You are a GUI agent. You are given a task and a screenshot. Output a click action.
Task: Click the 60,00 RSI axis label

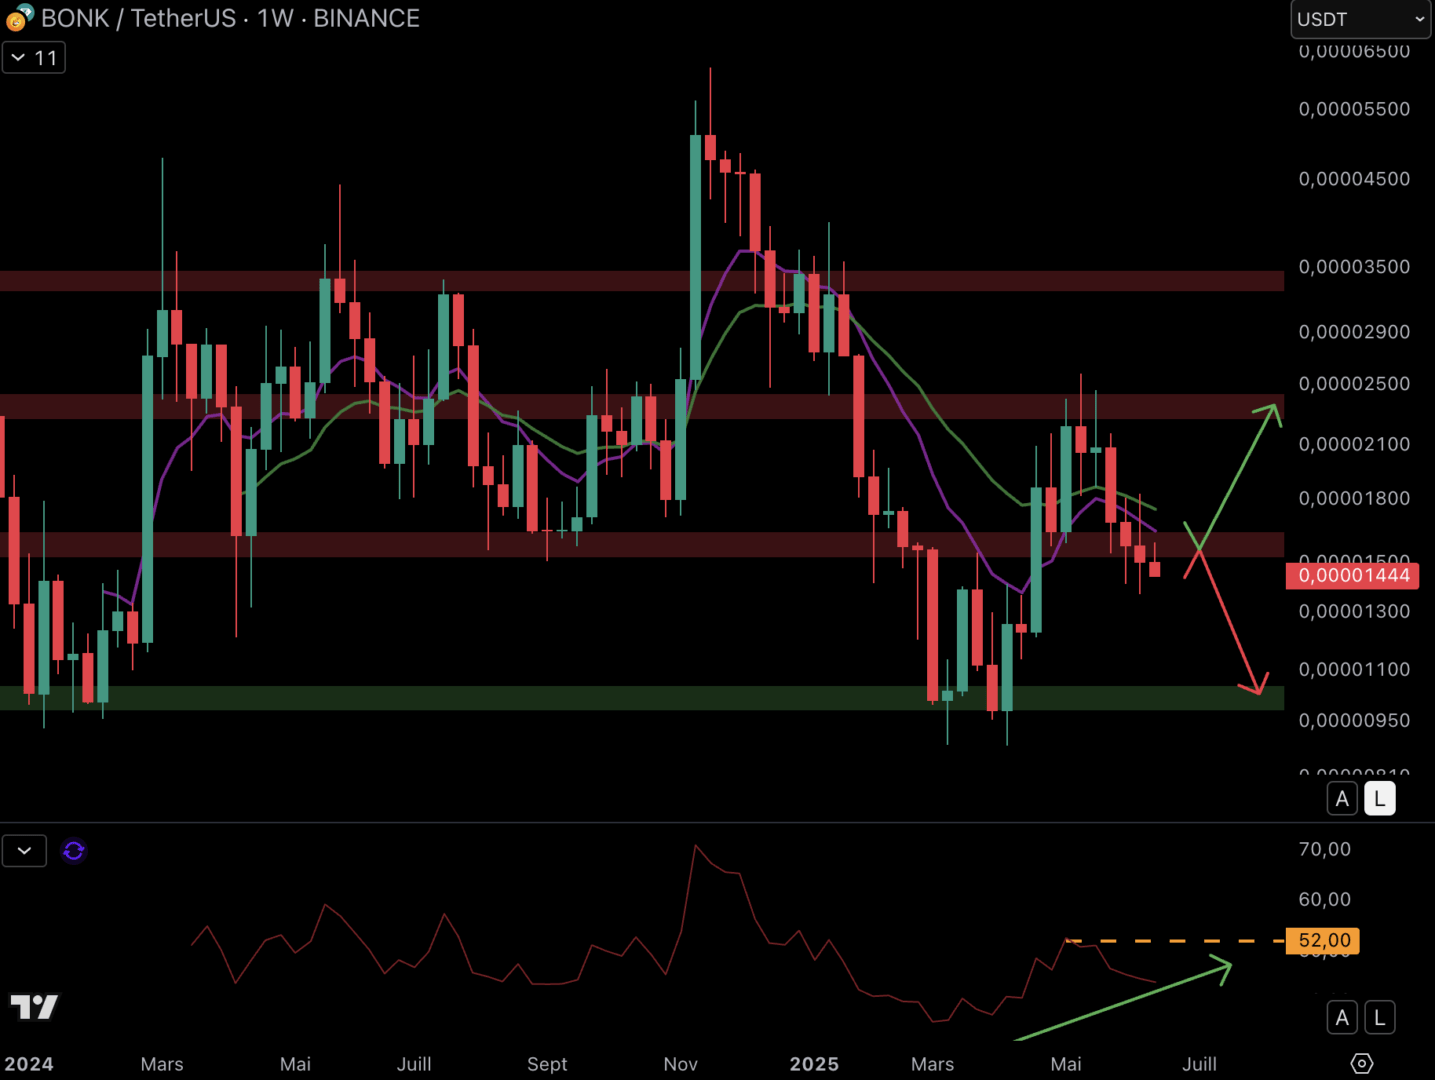pos(1325,900)
